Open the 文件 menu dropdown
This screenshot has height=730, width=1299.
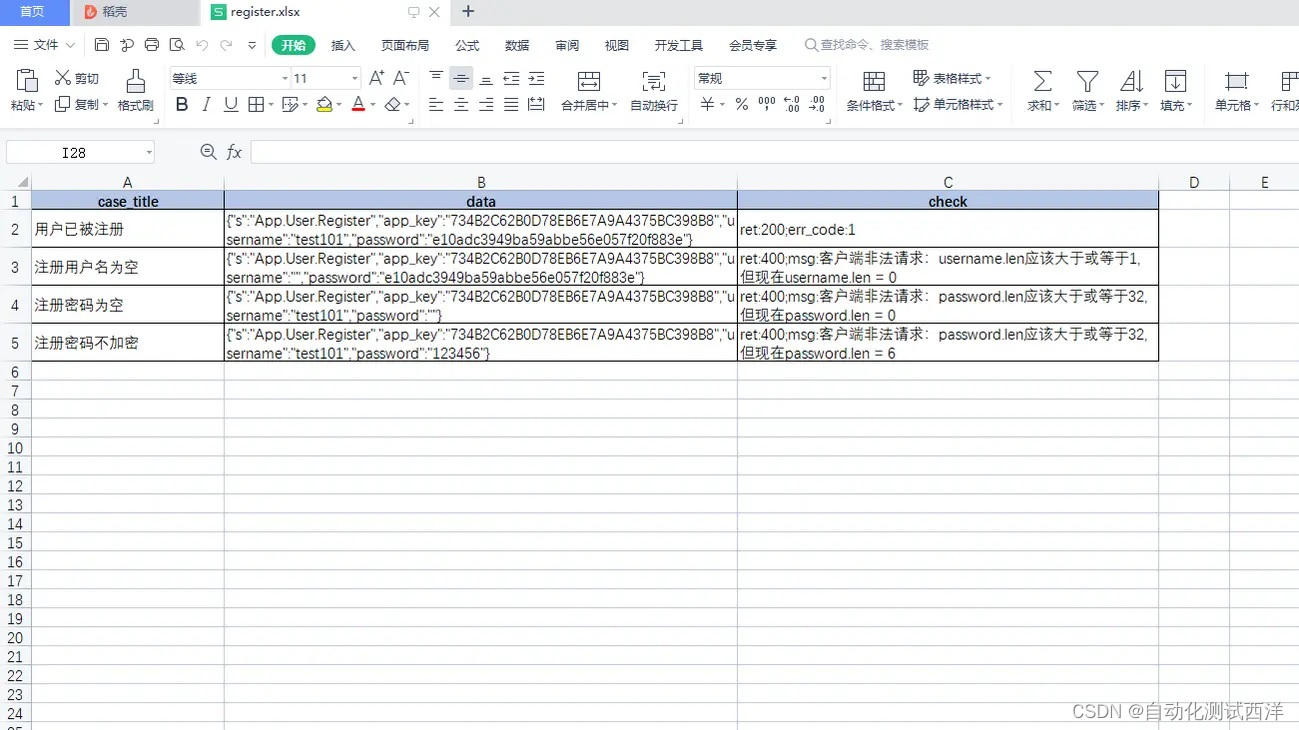(x=44, y=45)
